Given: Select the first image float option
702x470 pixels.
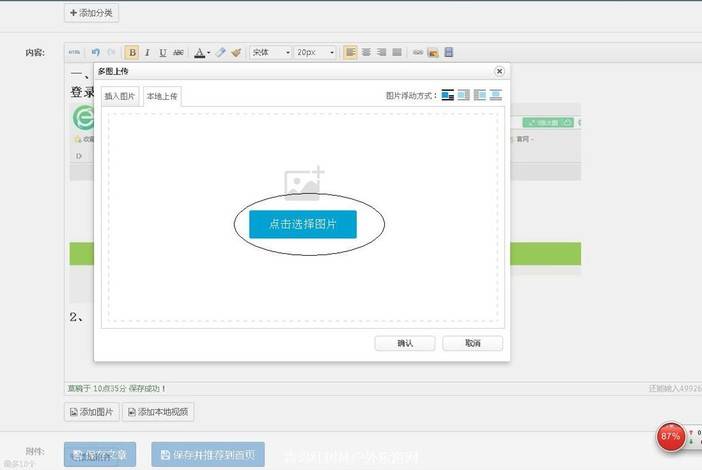Looking at the screenshot, I should (x=447, y=95).
